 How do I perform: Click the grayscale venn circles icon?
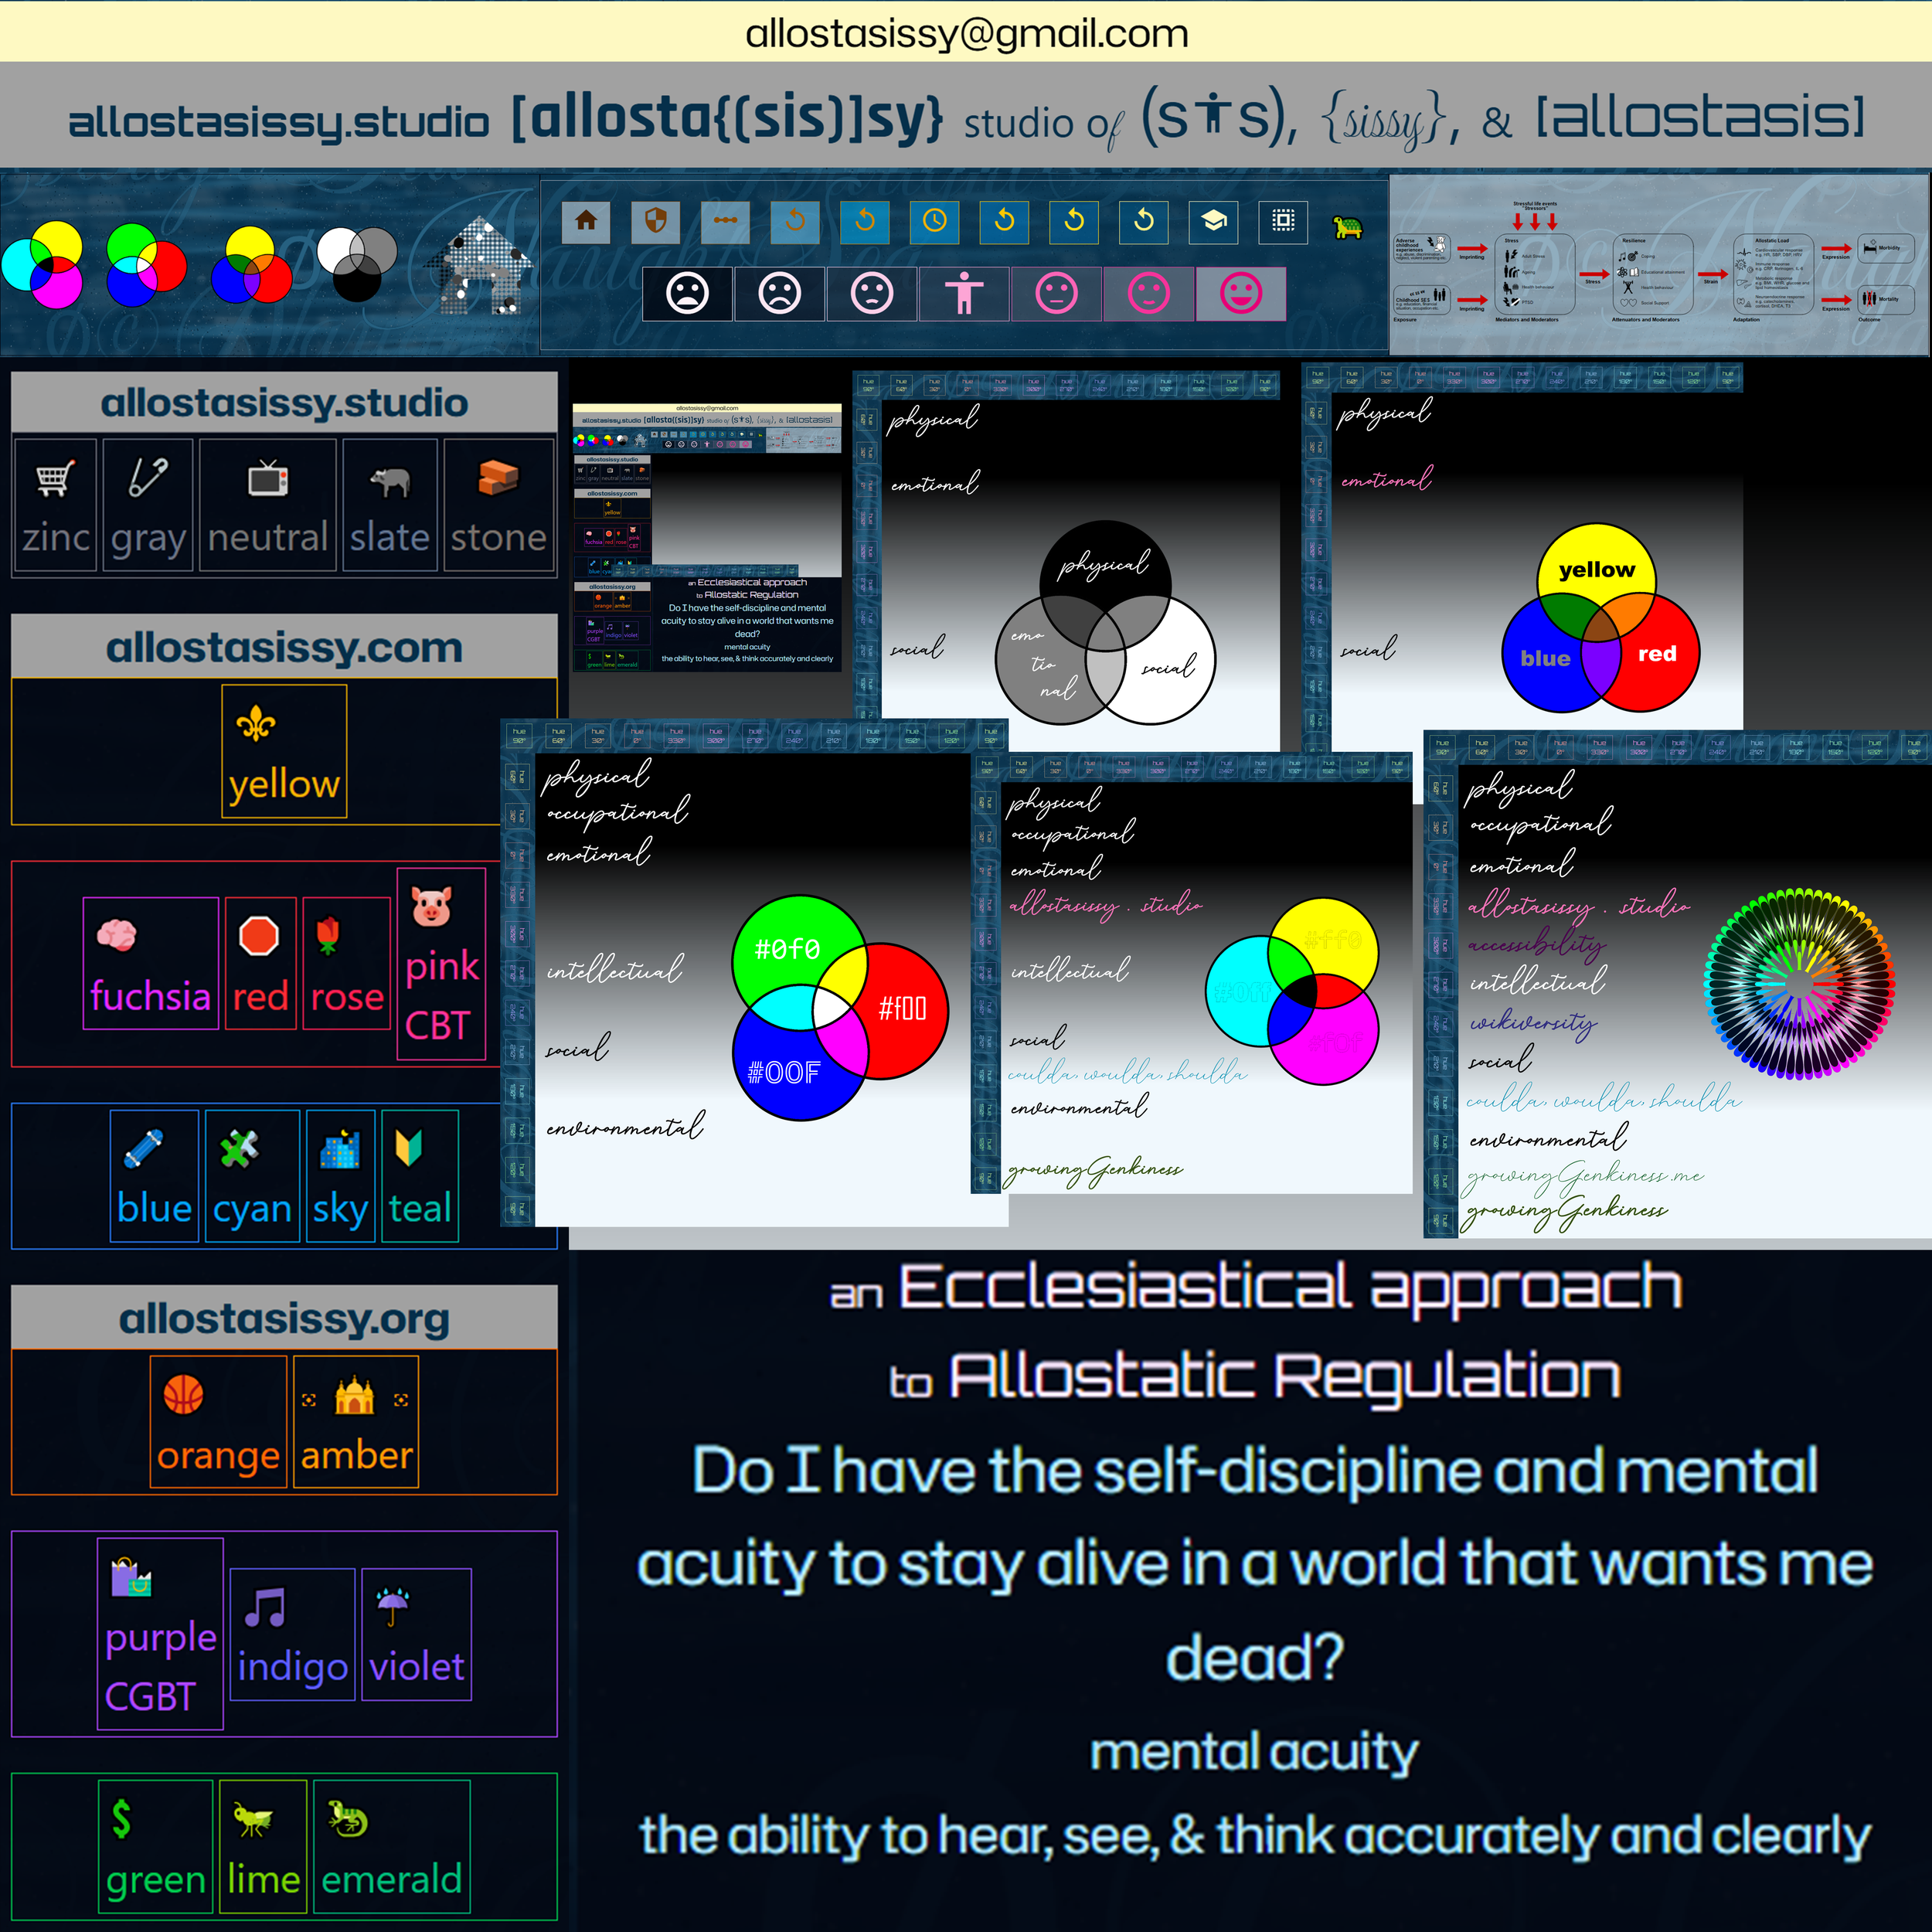[357, 263]
